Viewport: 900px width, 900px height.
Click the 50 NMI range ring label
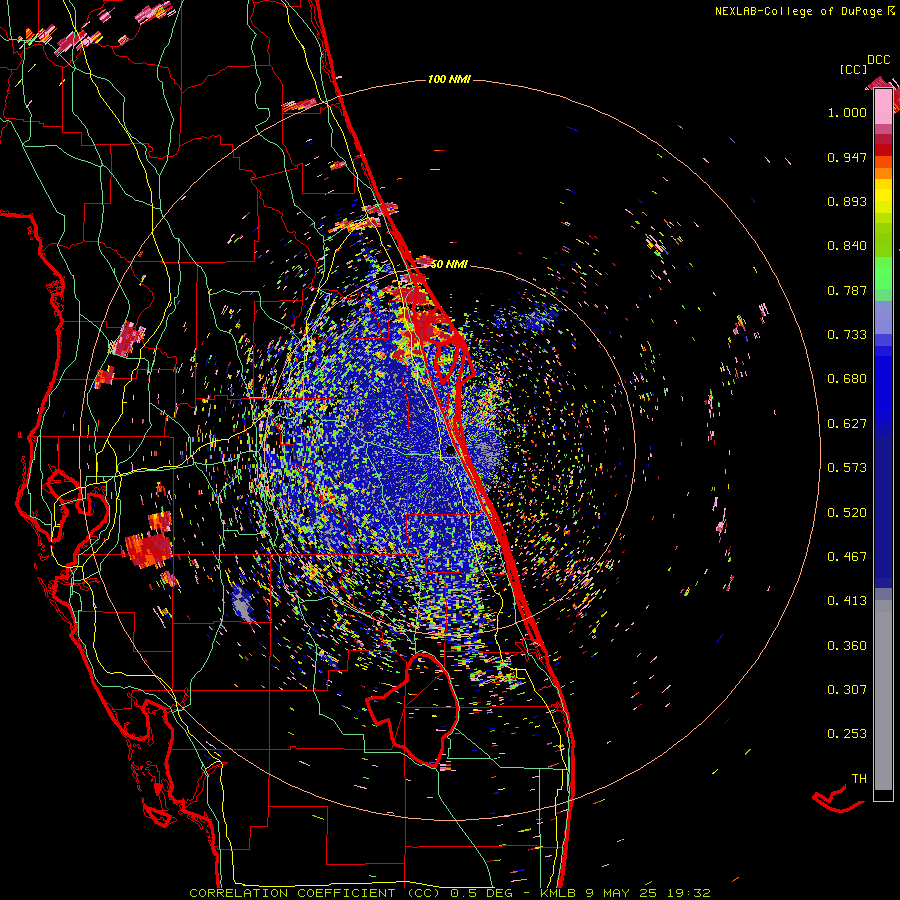click(x=449, y=265)
